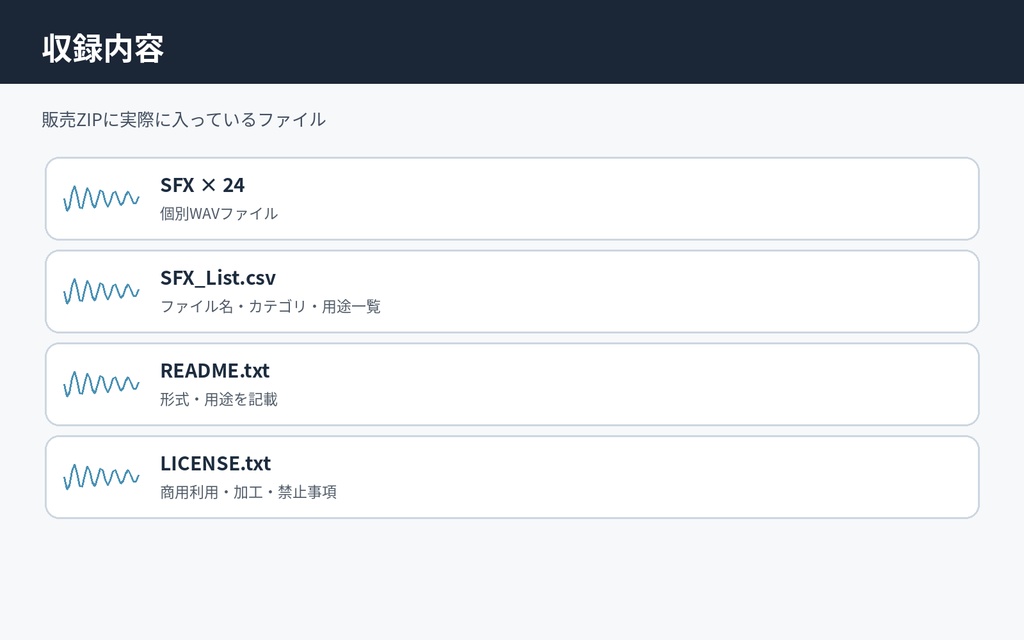Open the README.txt file name
This screenshot has height=640, width=1024.
click(x=215, y=371)
